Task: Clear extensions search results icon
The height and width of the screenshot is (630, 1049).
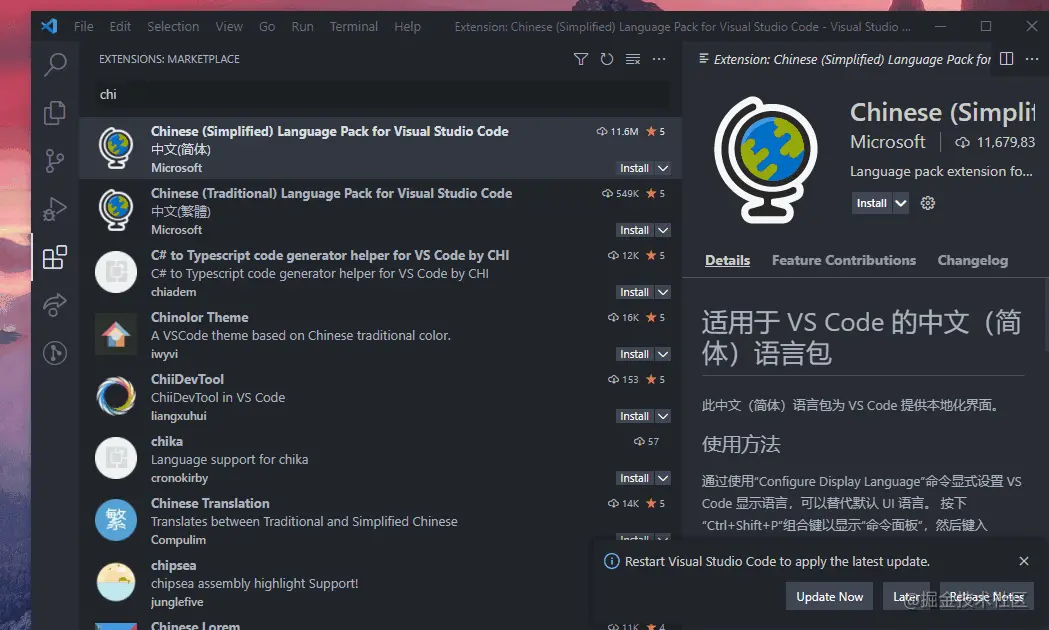Action: 633,59
